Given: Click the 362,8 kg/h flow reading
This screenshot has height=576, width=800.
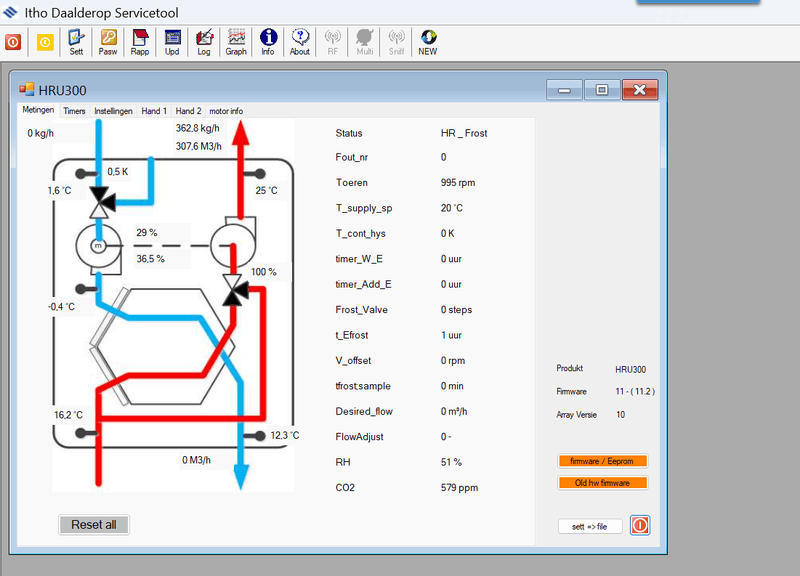Looking at the screenshot, I should [197, 128].
